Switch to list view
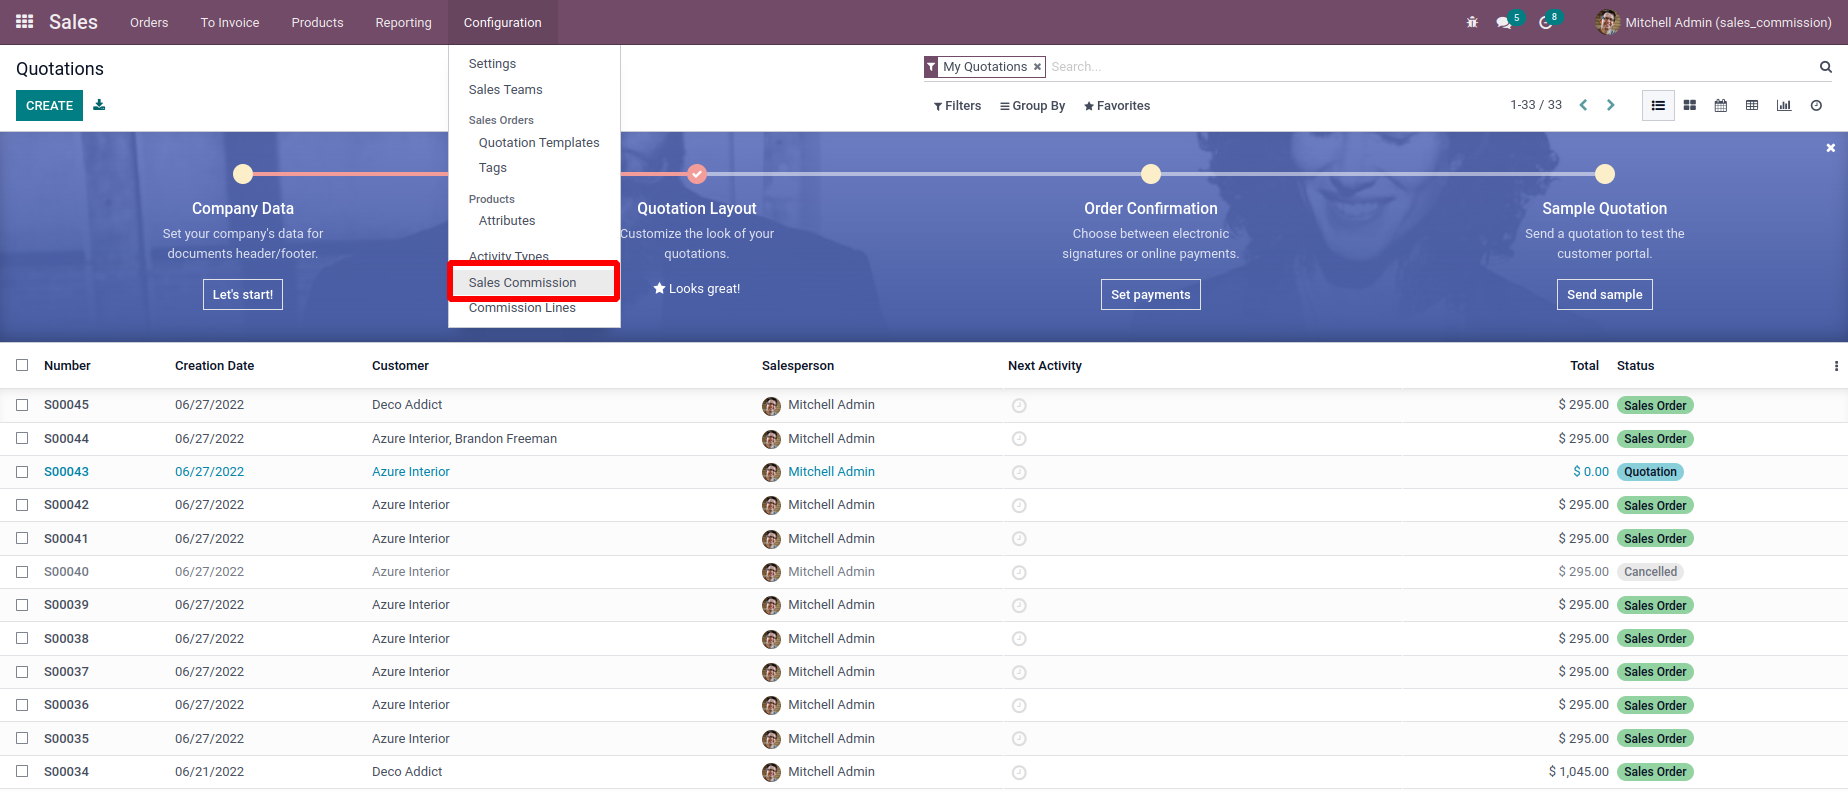This screenshot has width=1848, height=791. click(x=1658, y=105)
